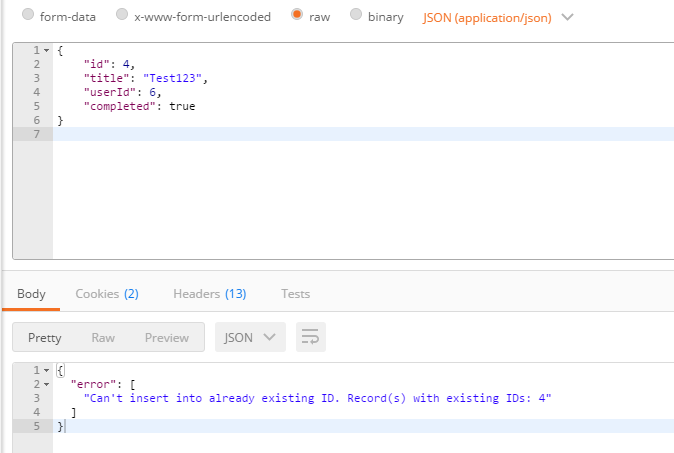The height and width of the screenshot is (453, 674).
Task: Switch response view to Pretty
Action: coord(45,338)
